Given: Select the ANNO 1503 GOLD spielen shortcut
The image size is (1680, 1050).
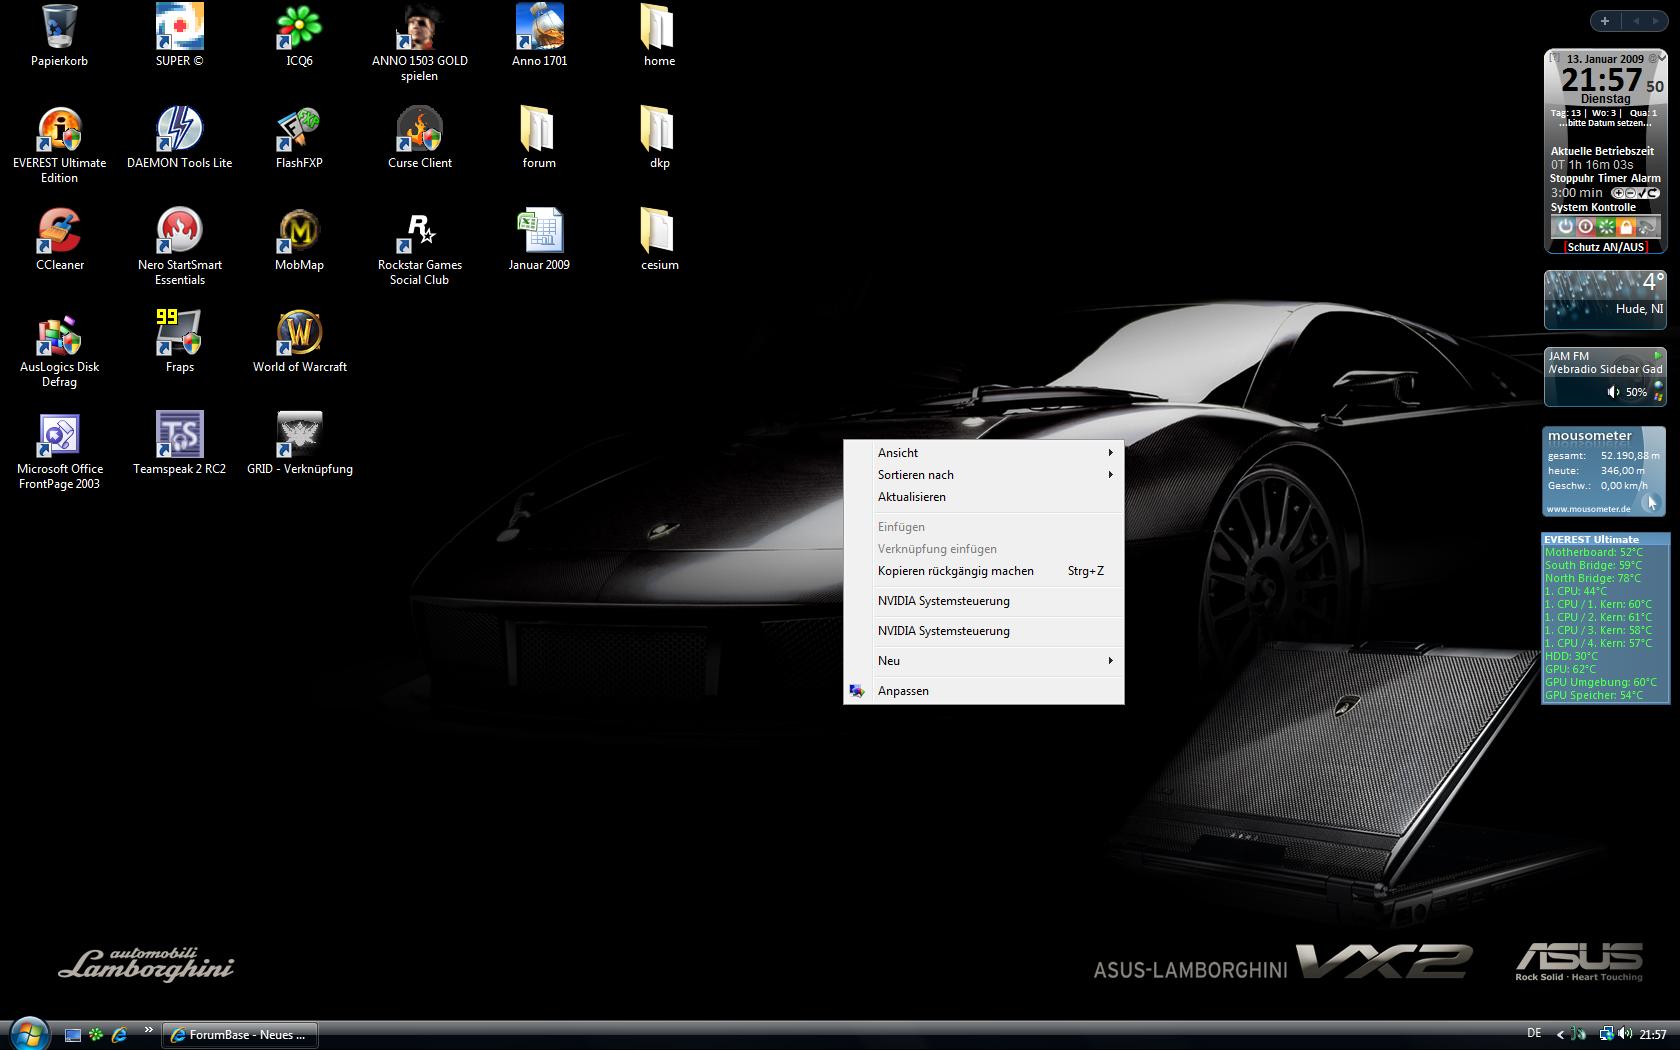Looking at the screenshot, I should point(420,43).
